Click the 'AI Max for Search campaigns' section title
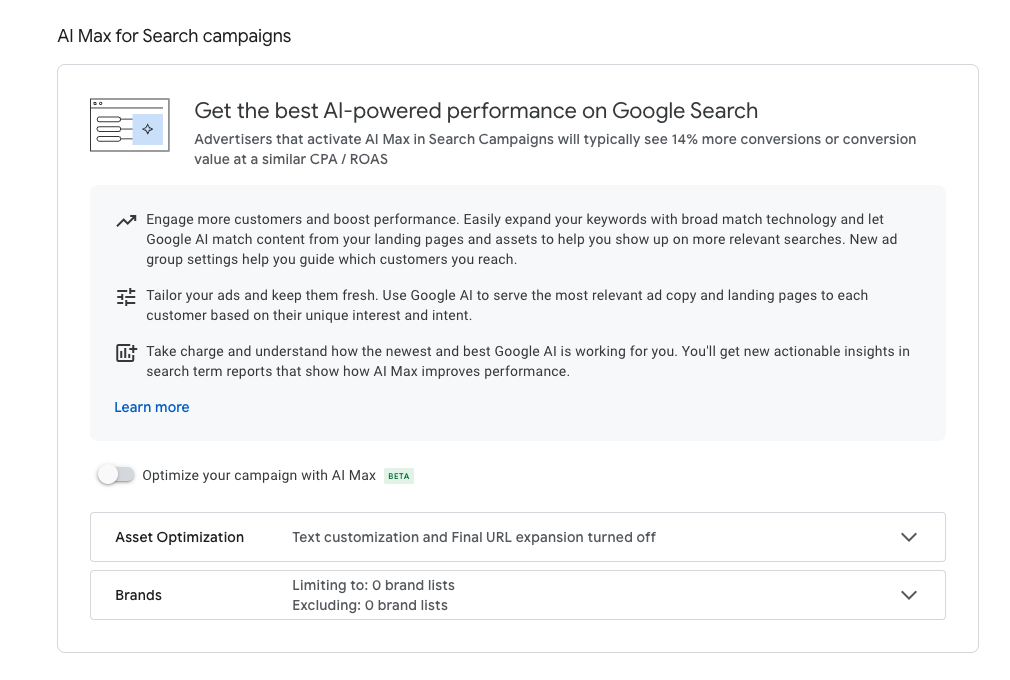The height and width of the screenshot is (680, 1010). coord(174,36)
